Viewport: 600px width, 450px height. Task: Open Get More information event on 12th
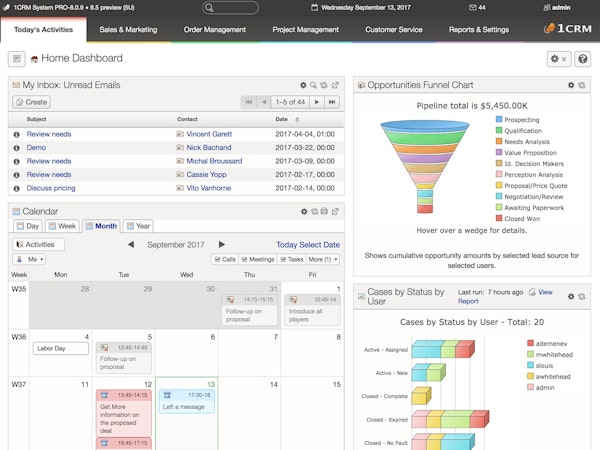coord(124,413)
